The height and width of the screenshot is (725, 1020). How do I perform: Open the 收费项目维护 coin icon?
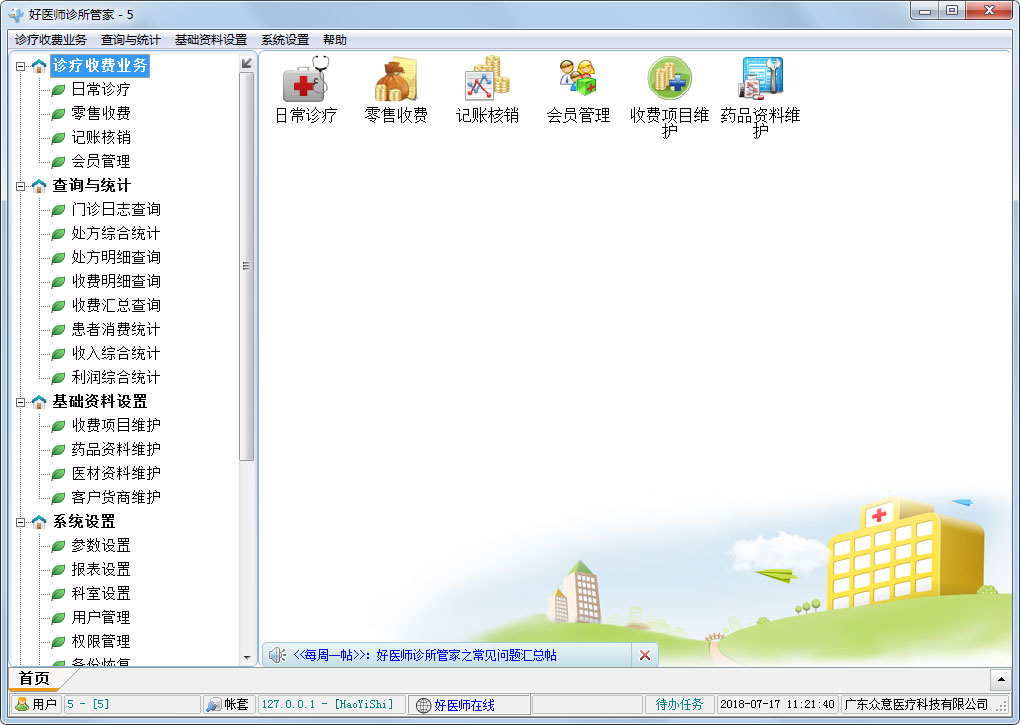click(x=669, y=78)
